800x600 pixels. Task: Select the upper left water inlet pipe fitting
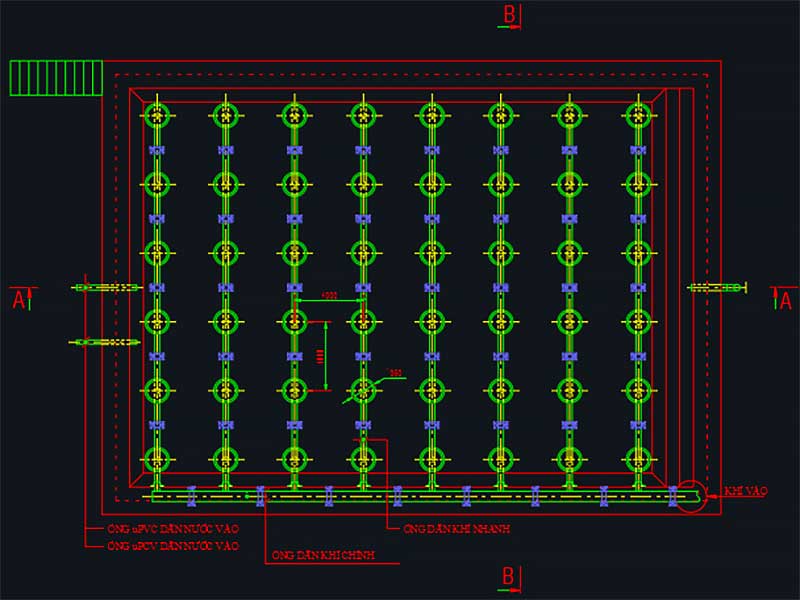click(x=106, y=288)
